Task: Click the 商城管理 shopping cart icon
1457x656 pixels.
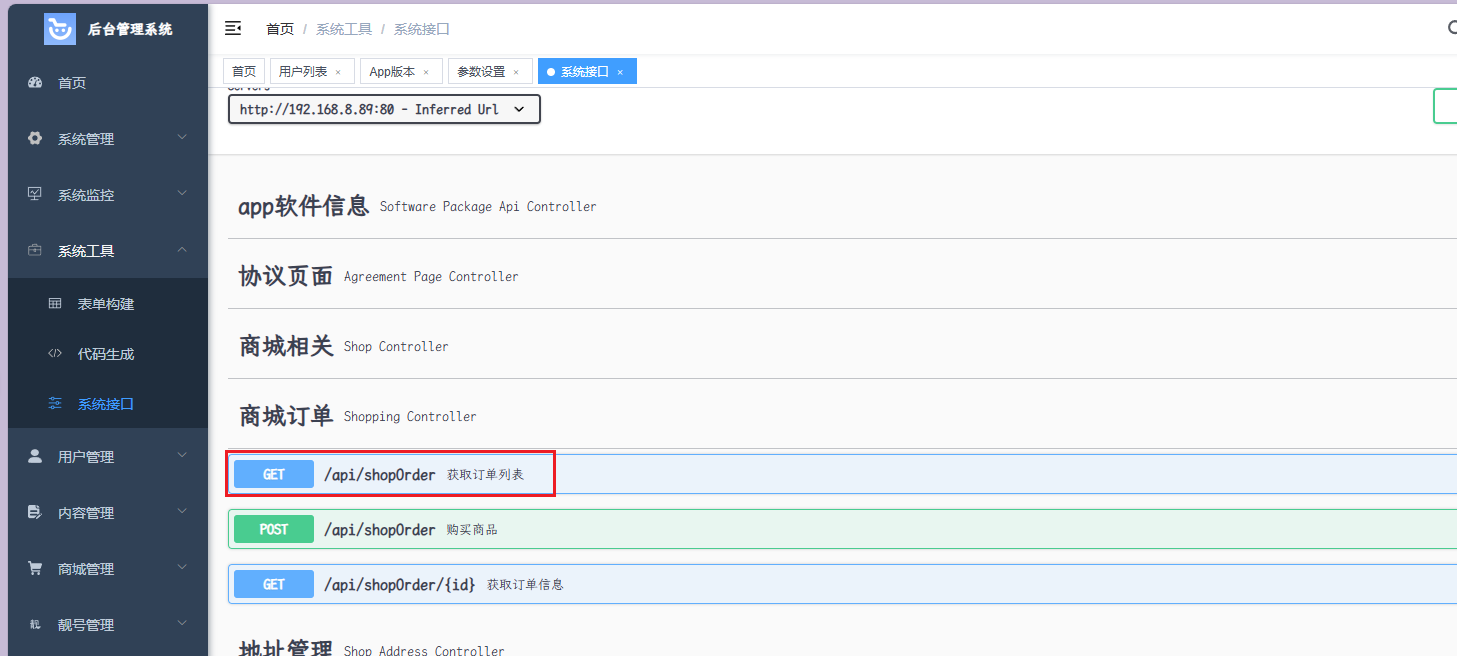Action: pyautogui.click(x=35, y=568)
